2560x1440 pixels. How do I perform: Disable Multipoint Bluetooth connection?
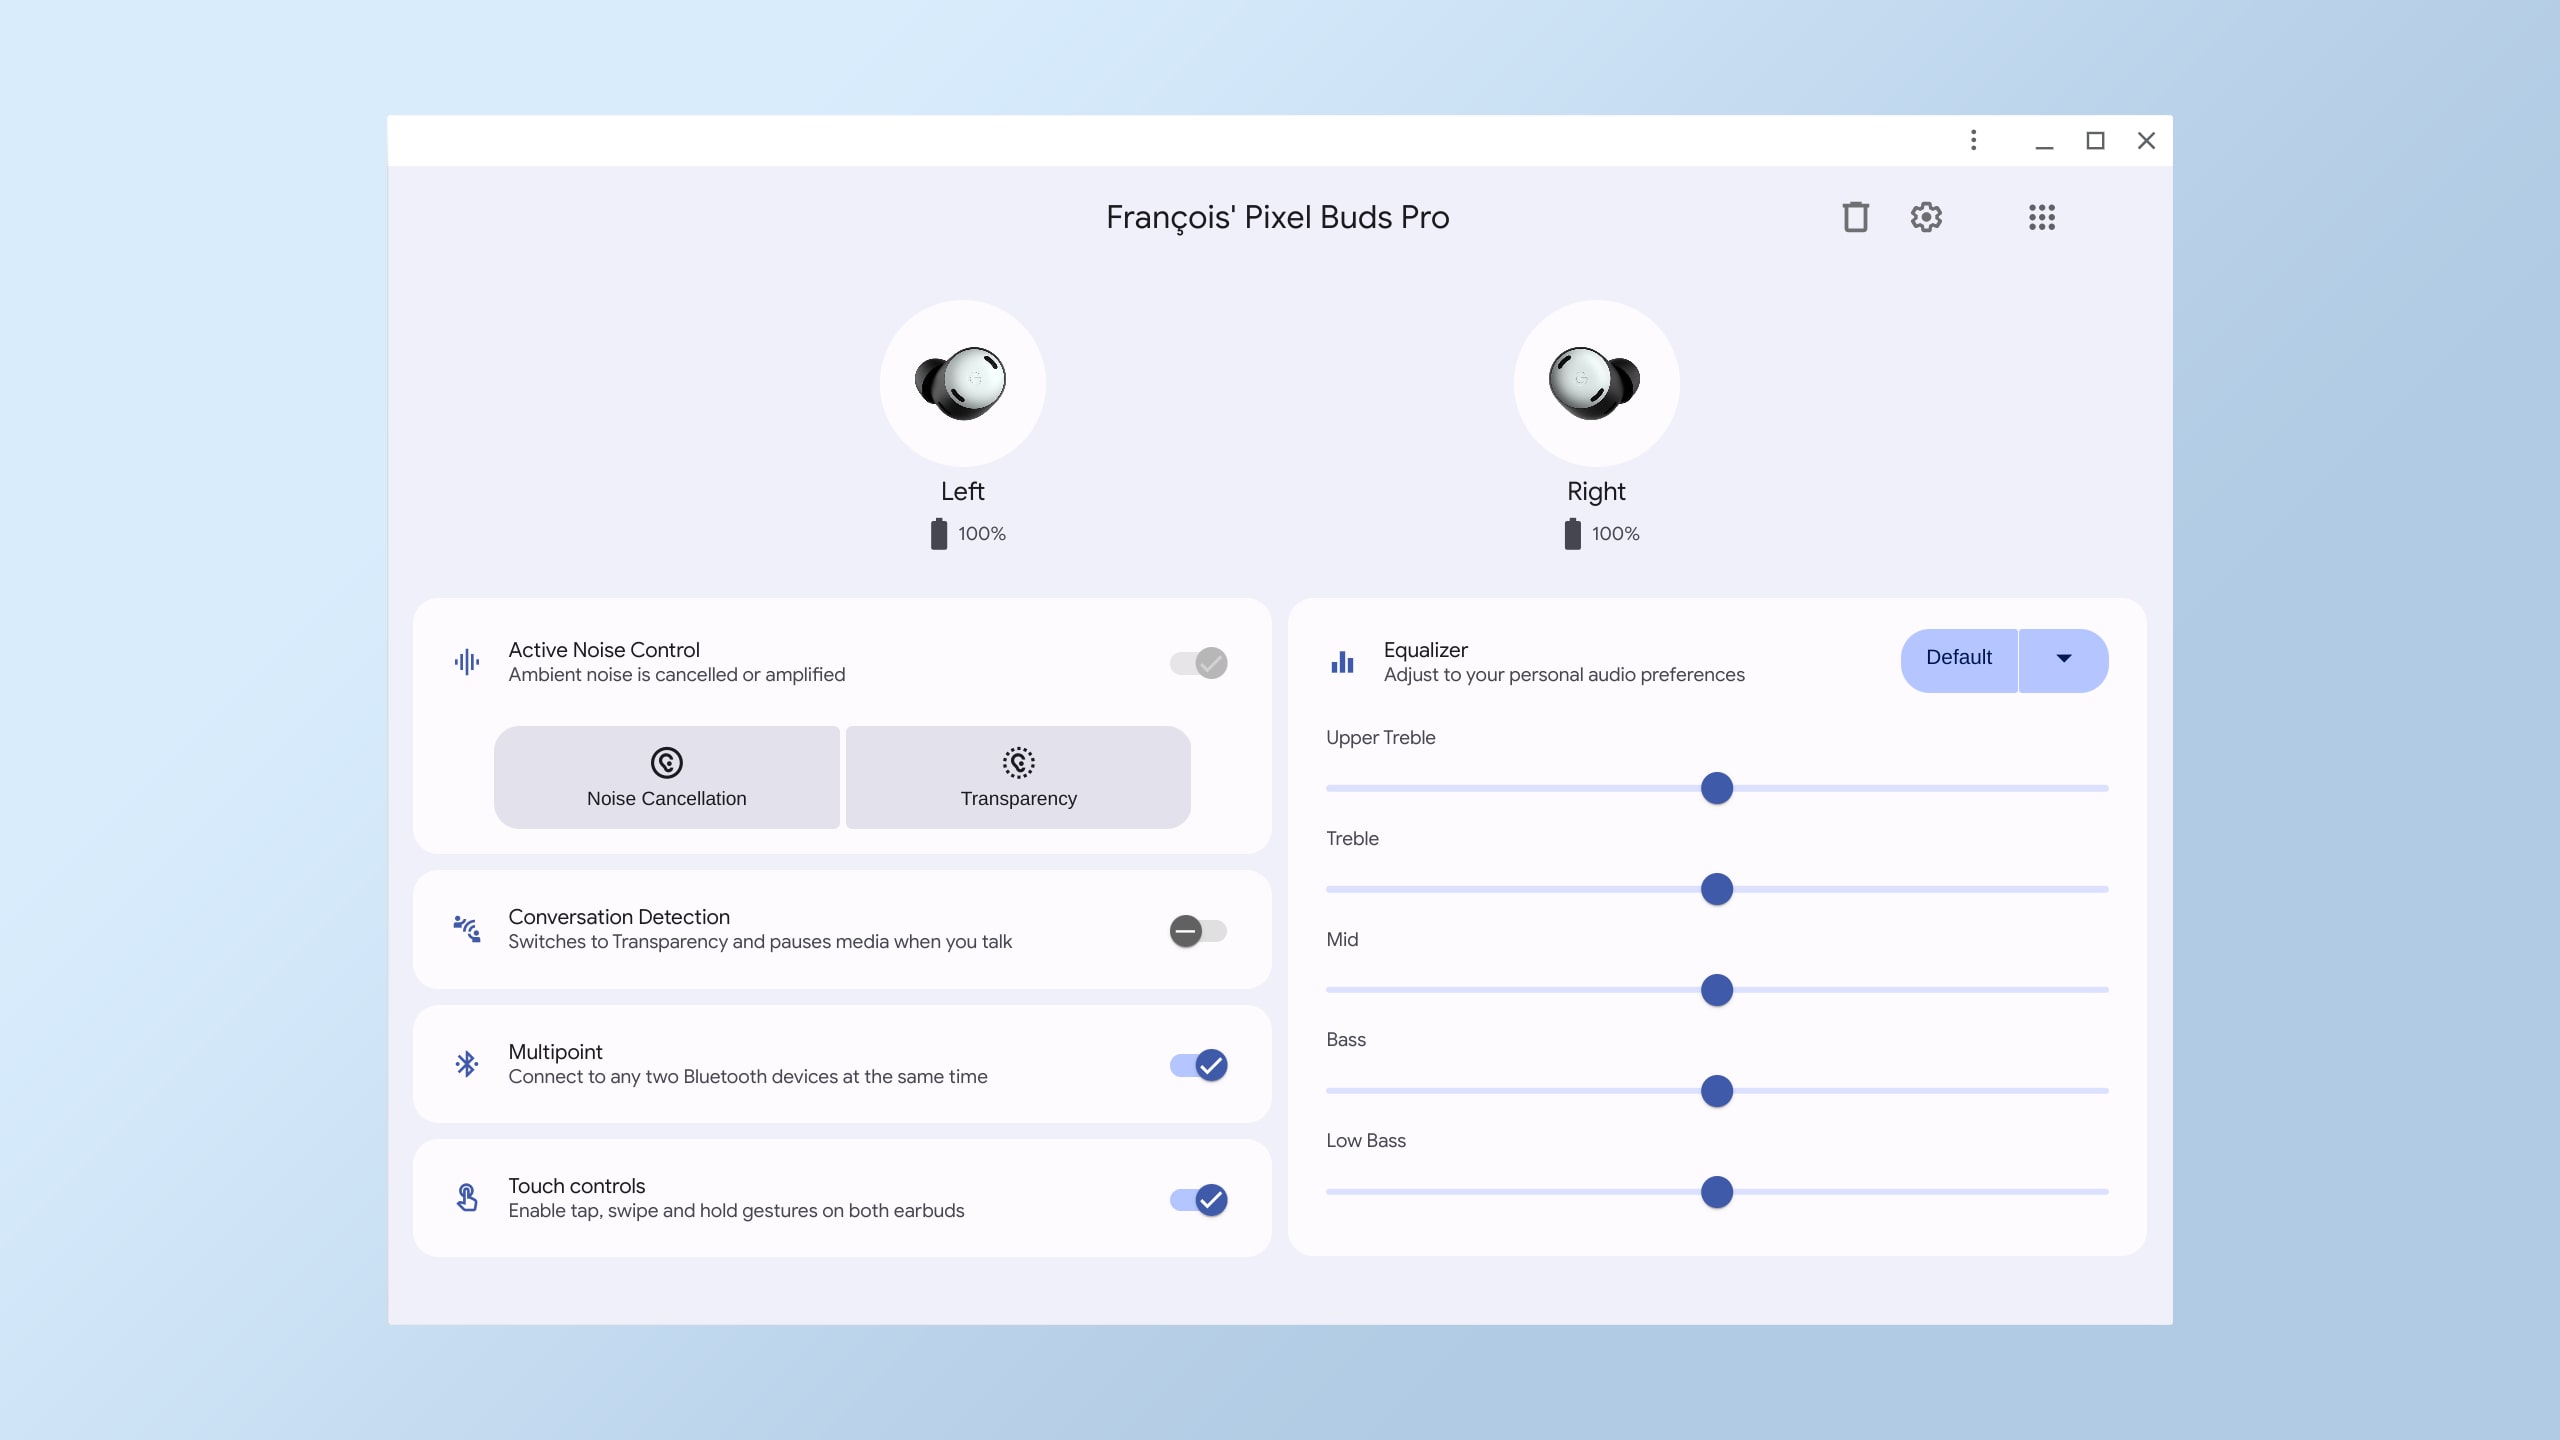(x=1197, y=1064)
